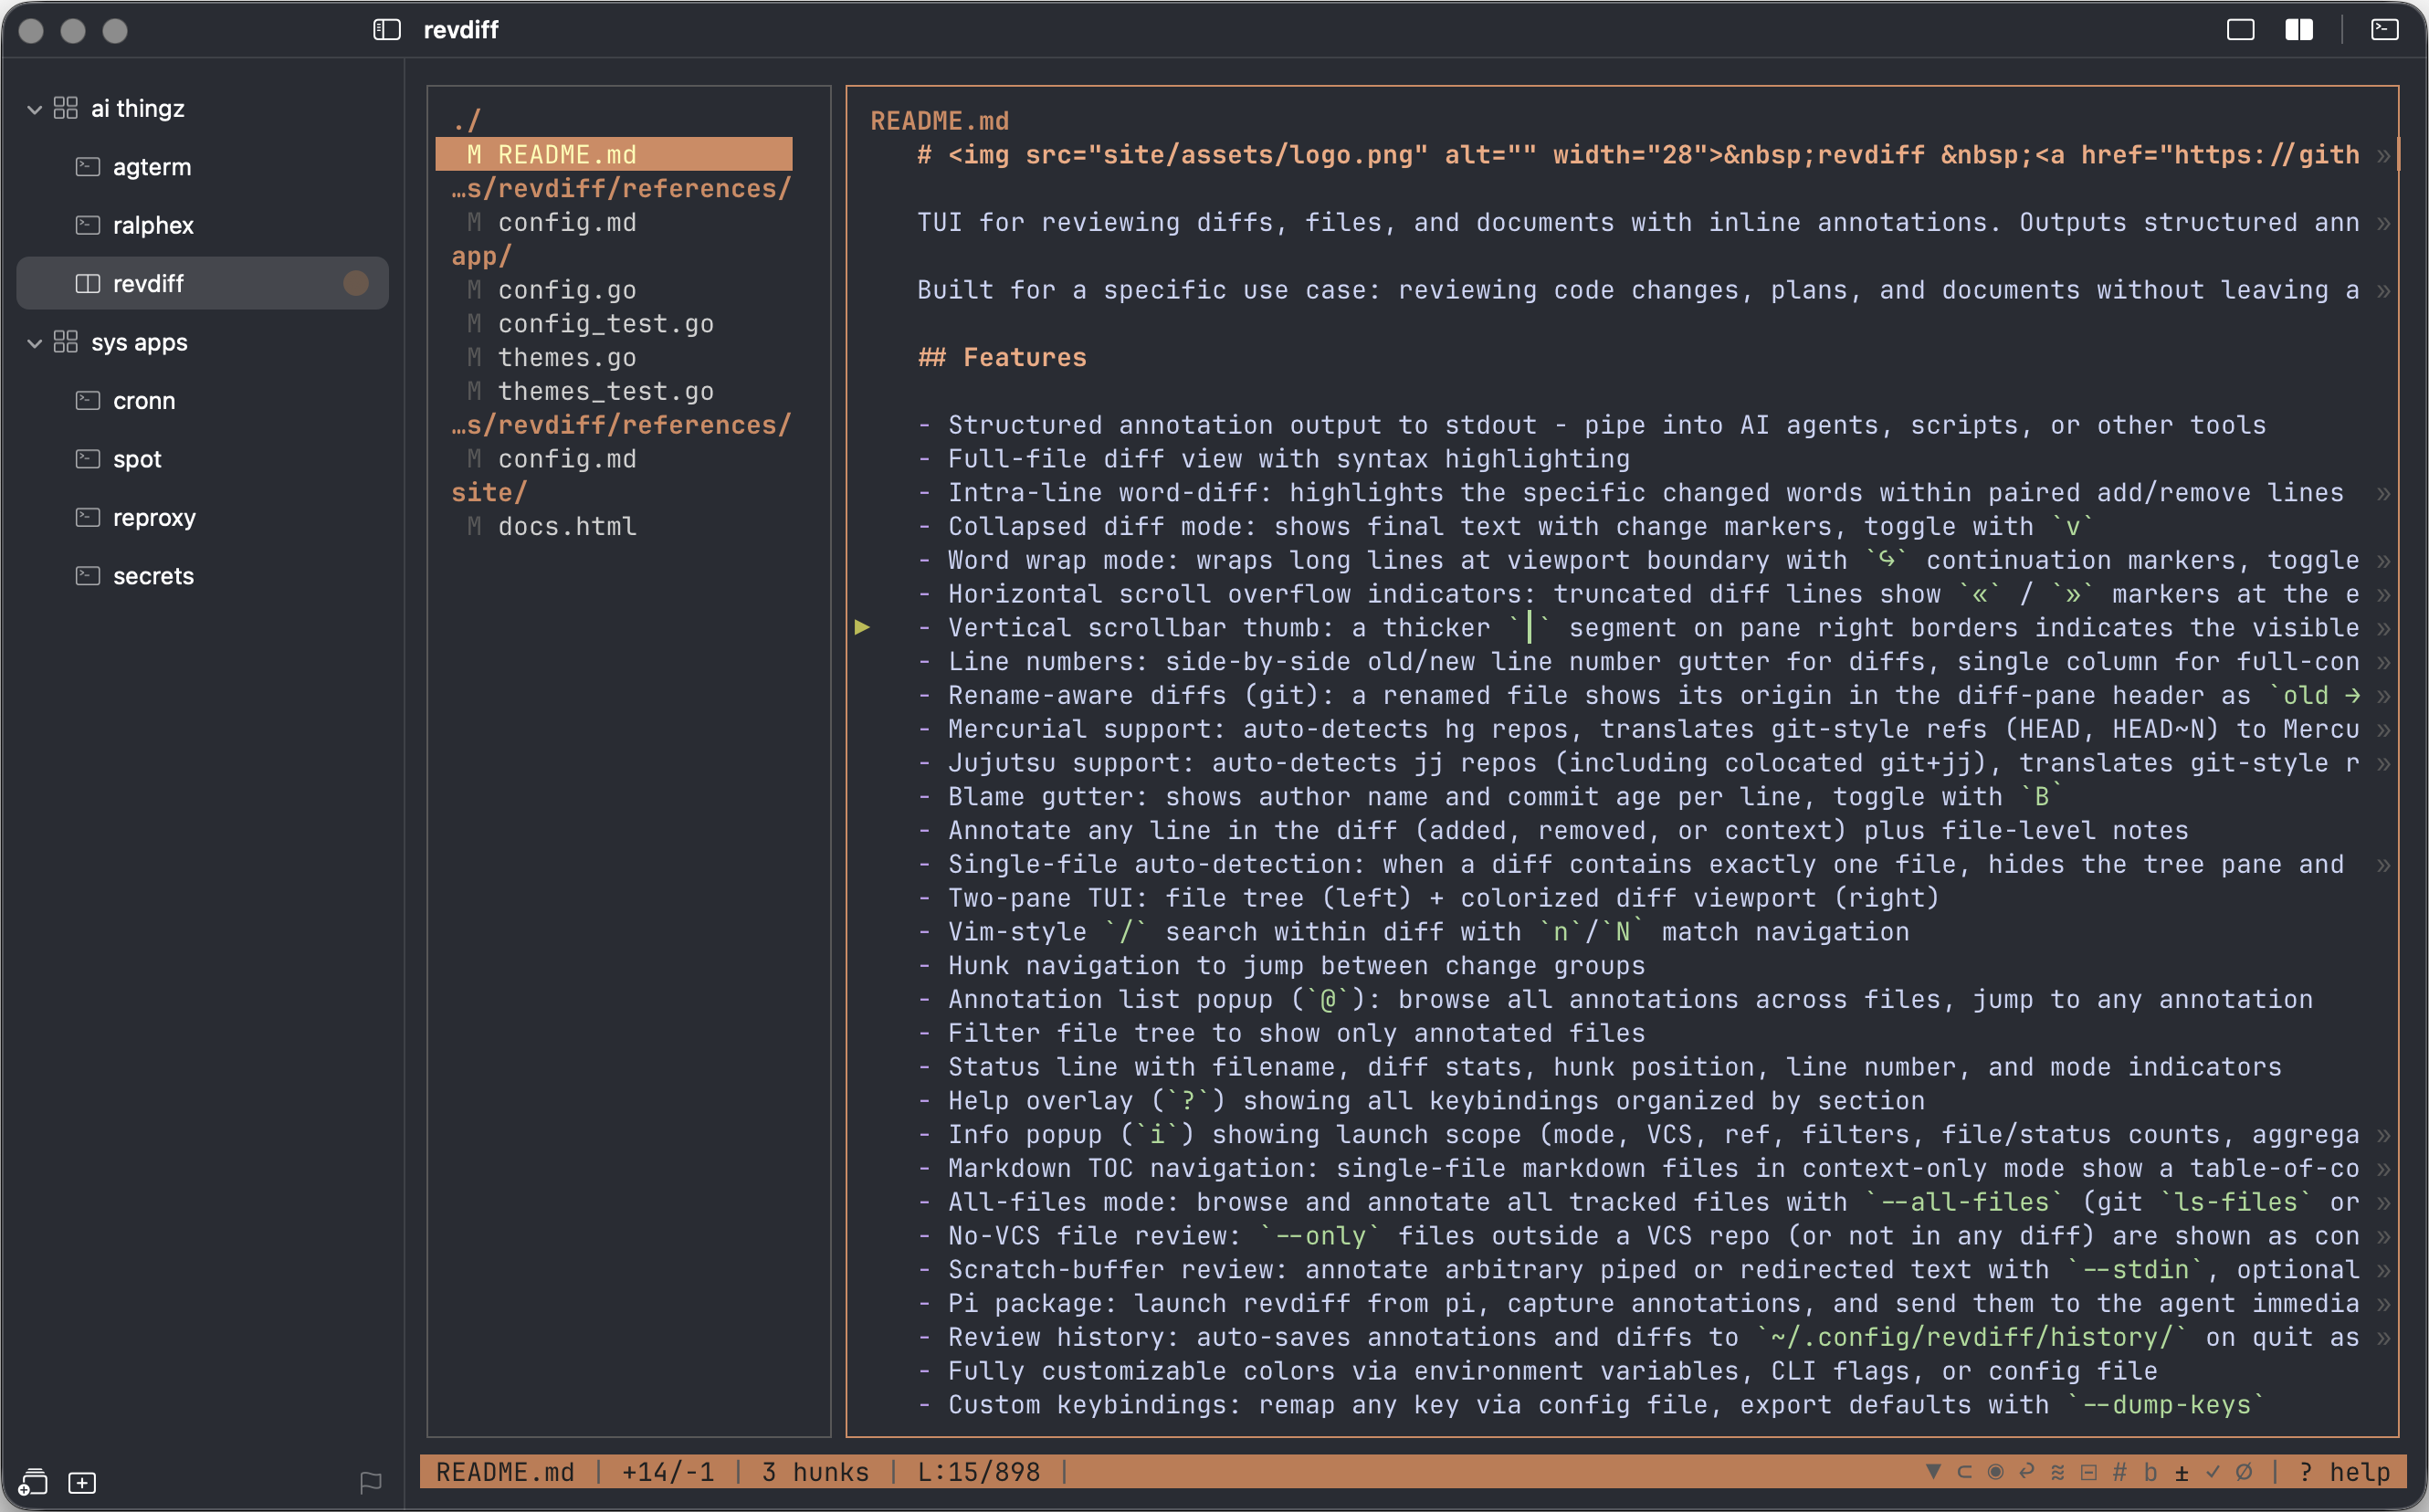The height and width of the screenshot is (1512, 2429).
Task: Click the flag icon at sidebar bottom
Action: click(370, 1482)
